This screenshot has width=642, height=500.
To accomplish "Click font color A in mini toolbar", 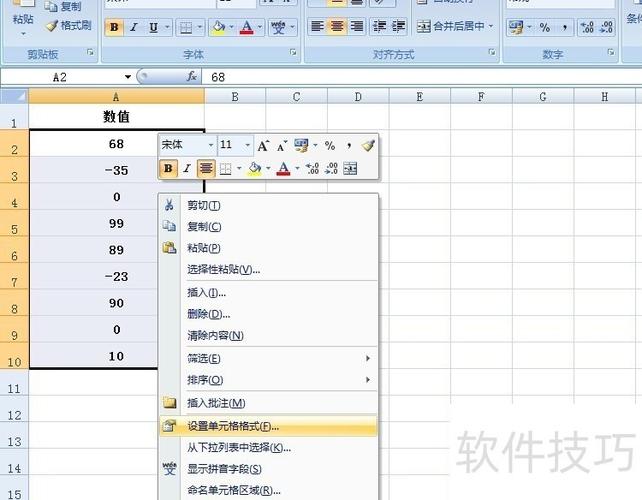I will point(283,168).
